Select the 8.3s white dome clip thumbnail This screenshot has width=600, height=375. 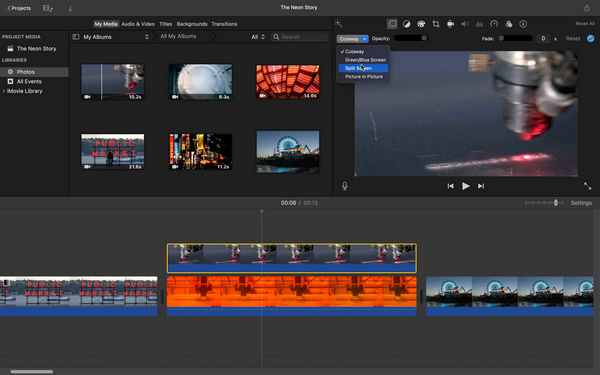tap(200, 82)
